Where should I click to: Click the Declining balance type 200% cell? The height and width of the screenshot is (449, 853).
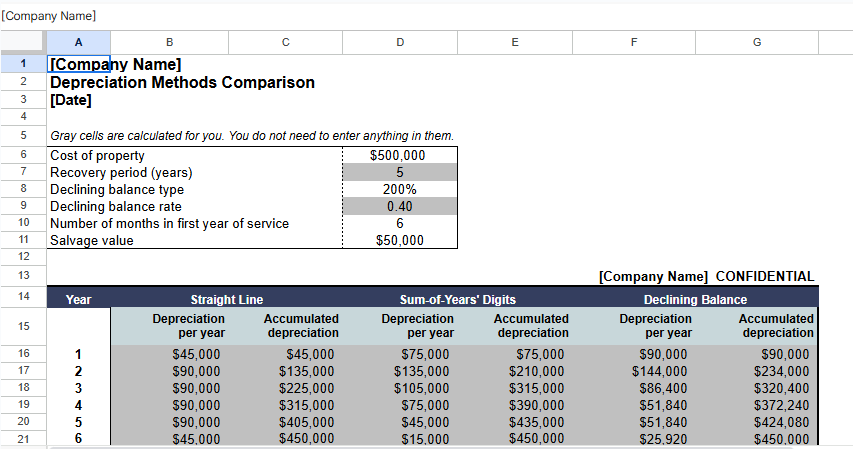(x=399, y=189)
